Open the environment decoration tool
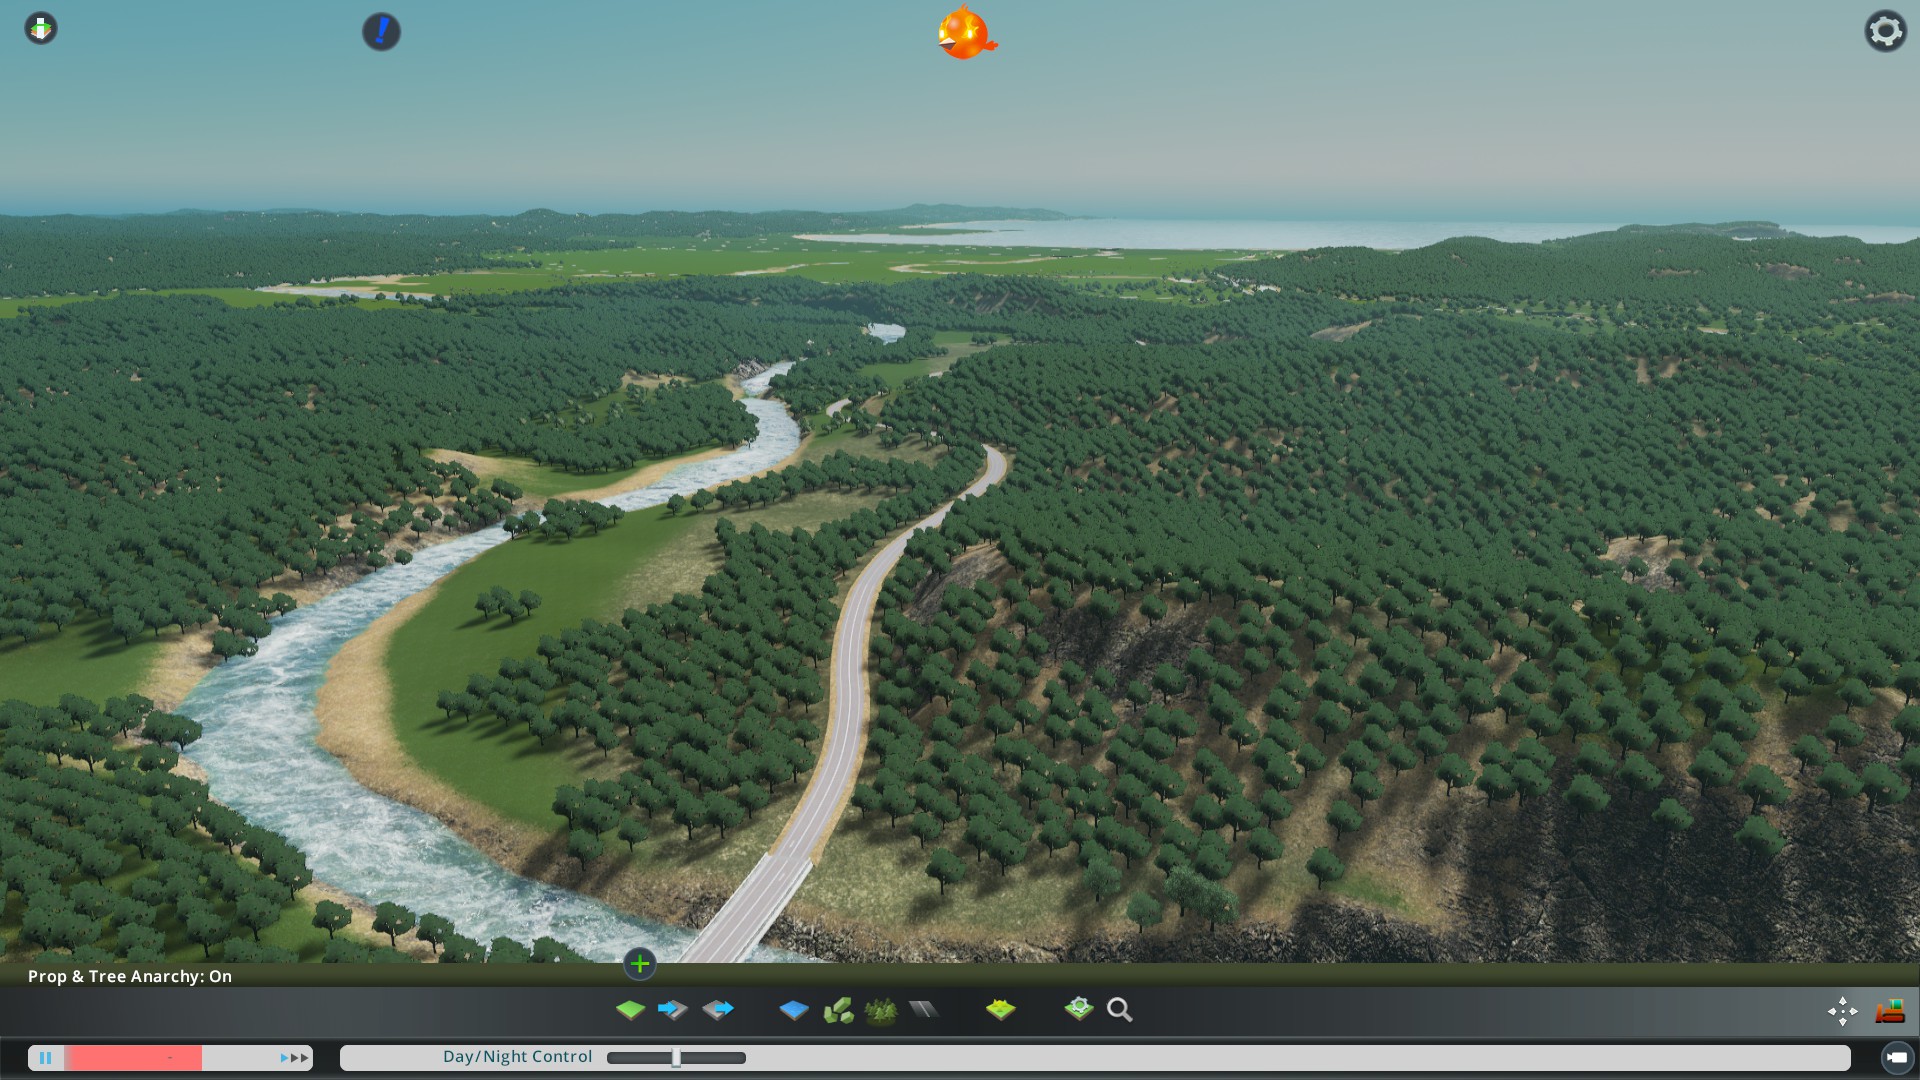The image size is (1920, 1080). pos(1000,1010)
